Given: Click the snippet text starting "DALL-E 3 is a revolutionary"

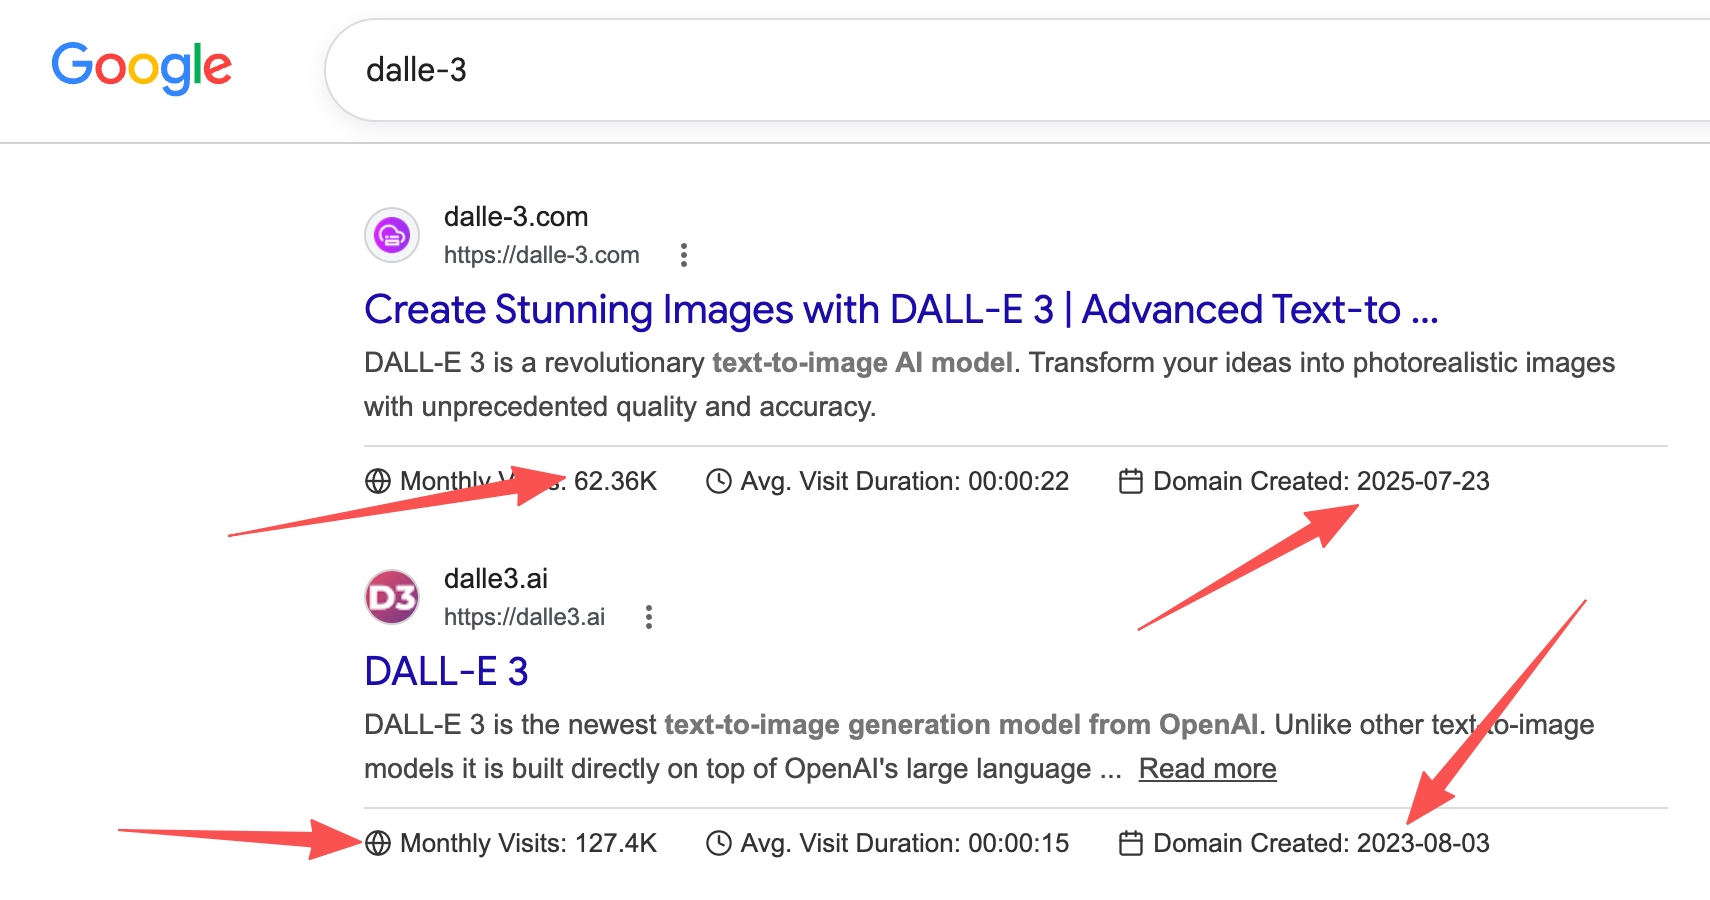Looking at the screenshot, I should 990,384.
